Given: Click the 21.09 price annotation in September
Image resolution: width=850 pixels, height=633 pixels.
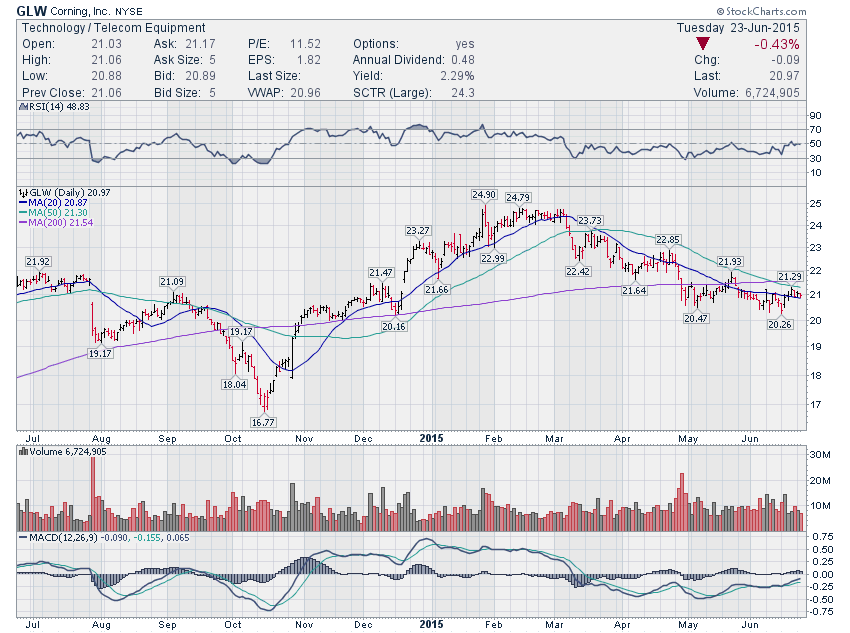Looking at the screenshot, I should click(172, 281).
